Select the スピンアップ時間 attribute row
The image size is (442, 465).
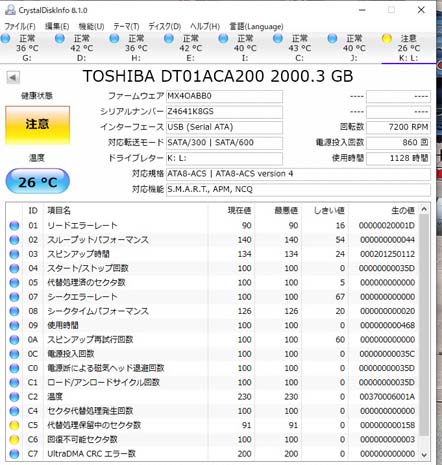click(x=212, y=254)
